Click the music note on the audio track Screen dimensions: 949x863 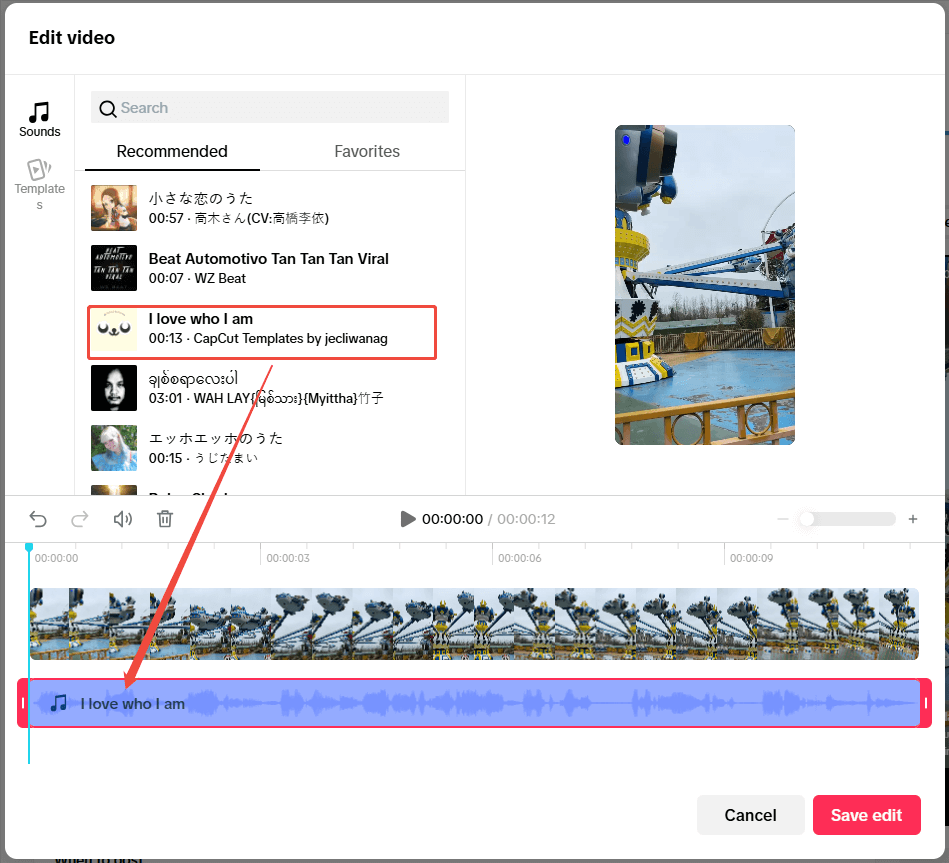[60, 703]
